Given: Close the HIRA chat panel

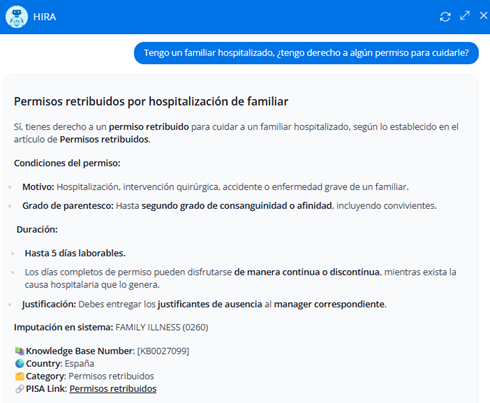Looking at the screenshot, I should tap(483, 15).
